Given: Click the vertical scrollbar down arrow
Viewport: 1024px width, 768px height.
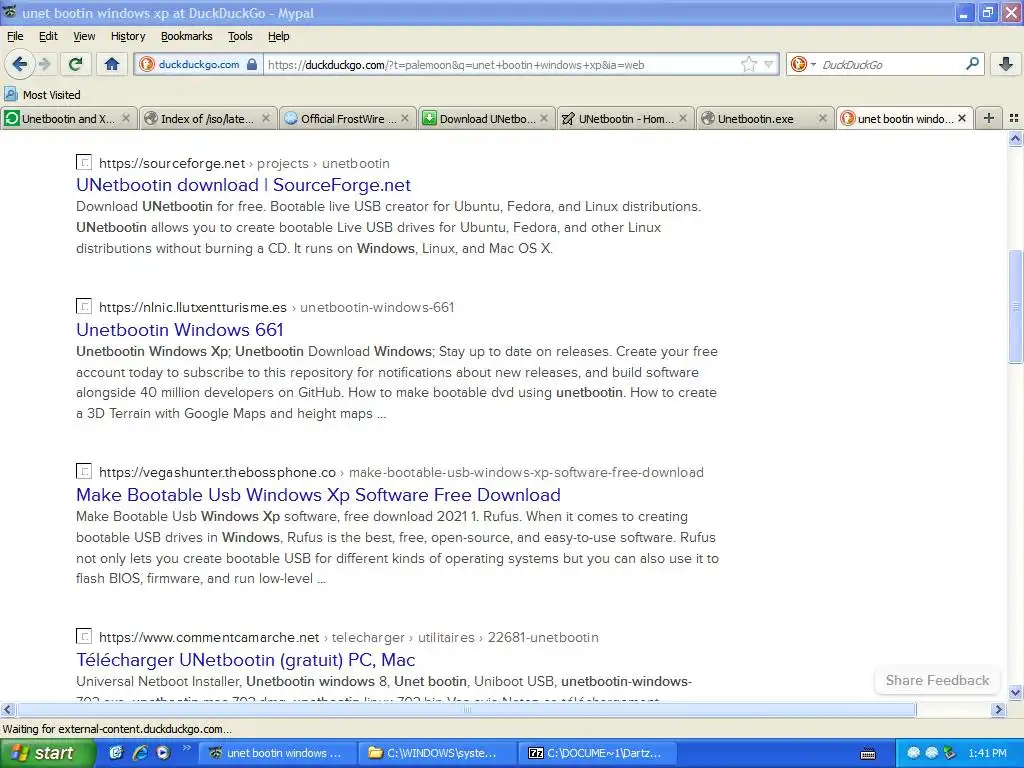Looking at the screenshot, I should pyautogui.click(x=1015, y=692).
